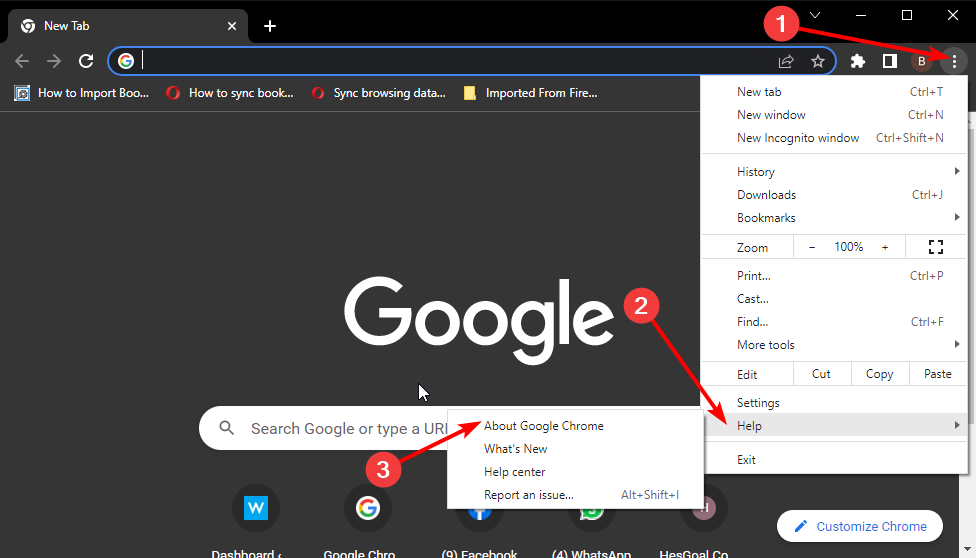Open the Google Chrome shortcut tile
The height and width of the screenshot is (558, 976).
tap(368, 508)
